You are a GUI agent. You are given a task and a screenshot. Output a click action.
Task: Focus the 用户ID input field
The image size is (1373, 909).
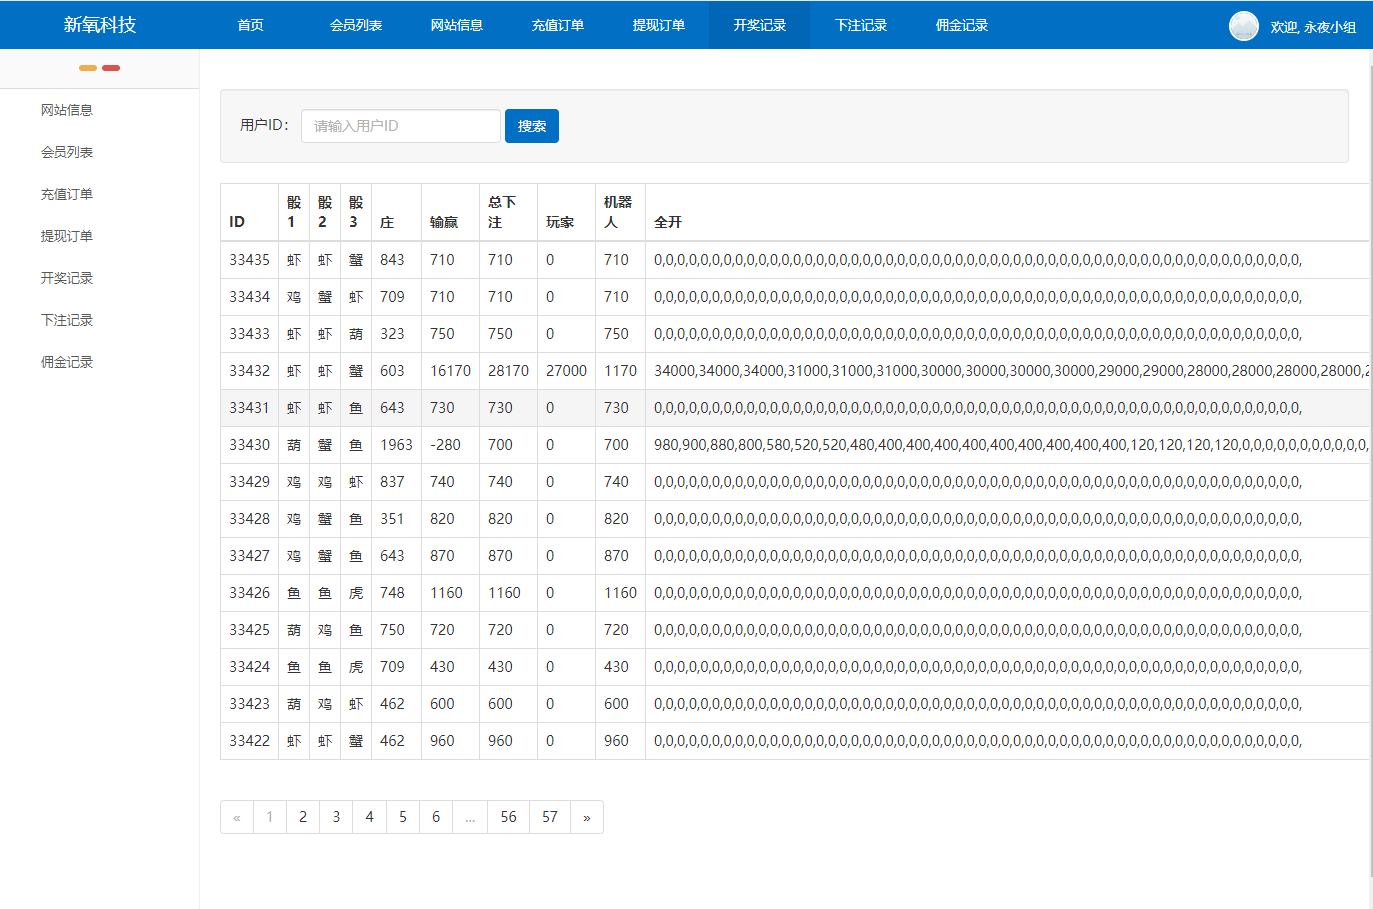[400, 126]
